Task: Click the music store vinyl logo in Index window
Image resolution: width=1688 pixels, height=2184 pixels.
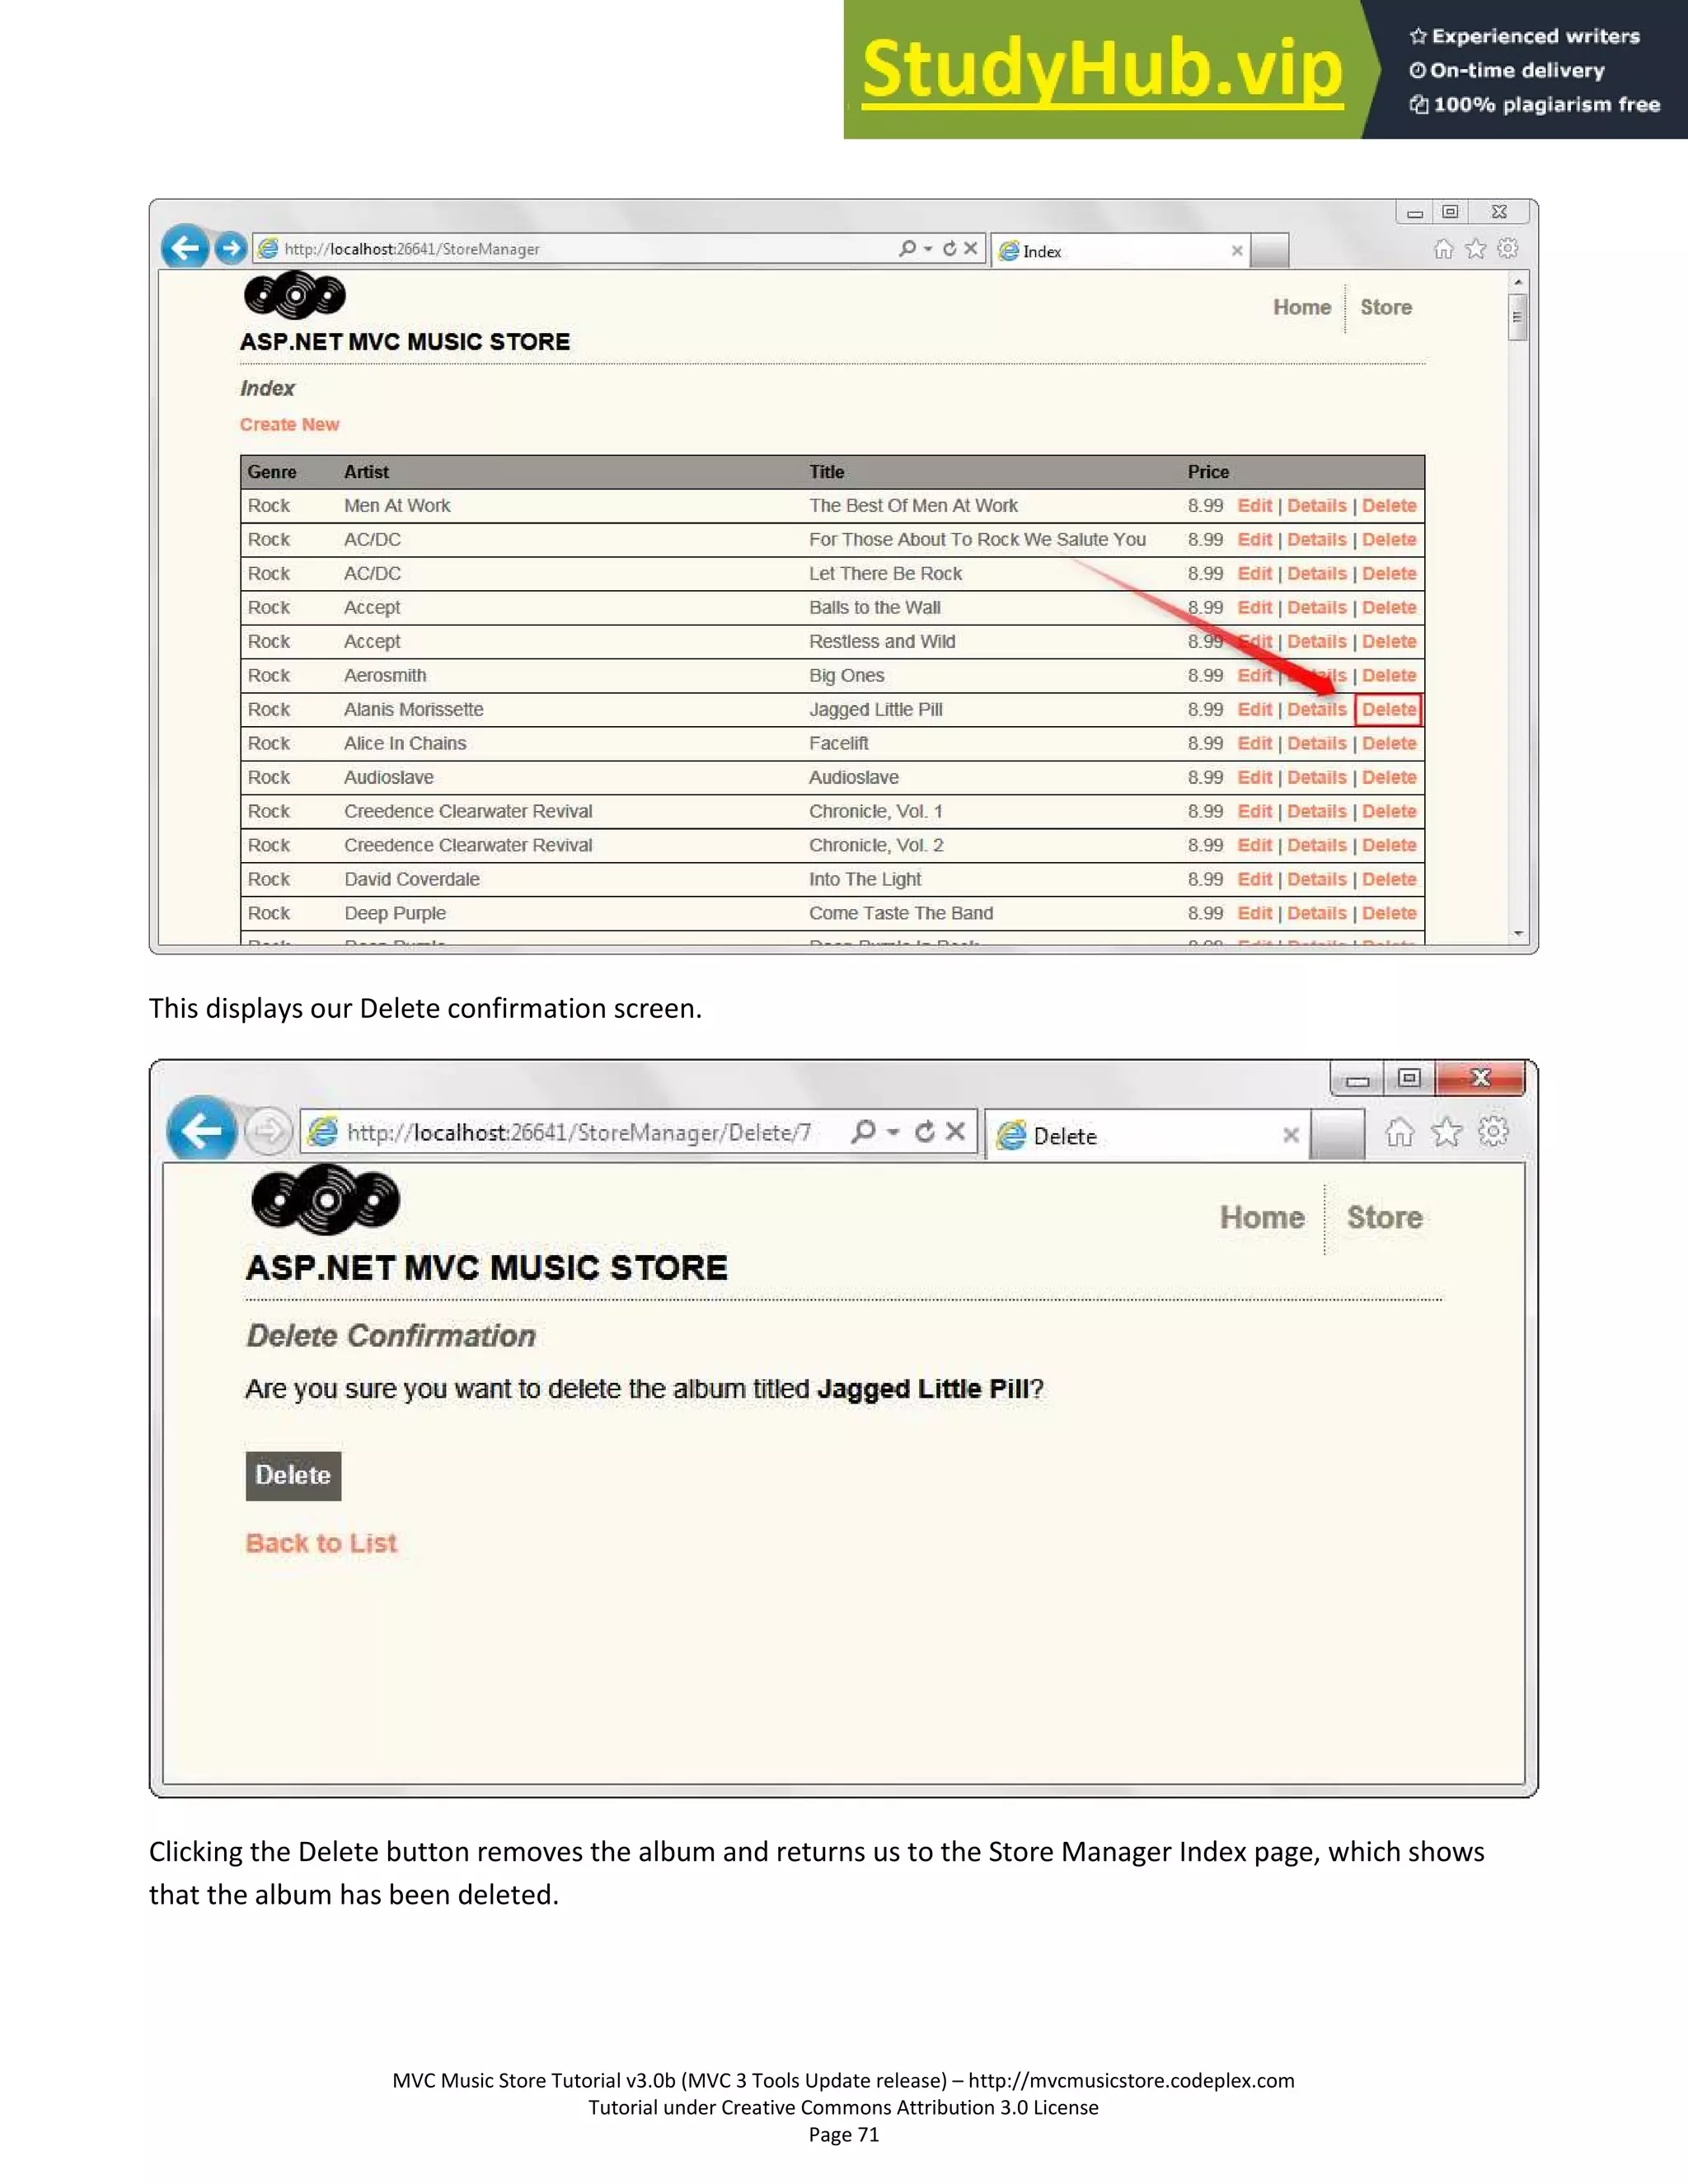Action: pos(295,295)
